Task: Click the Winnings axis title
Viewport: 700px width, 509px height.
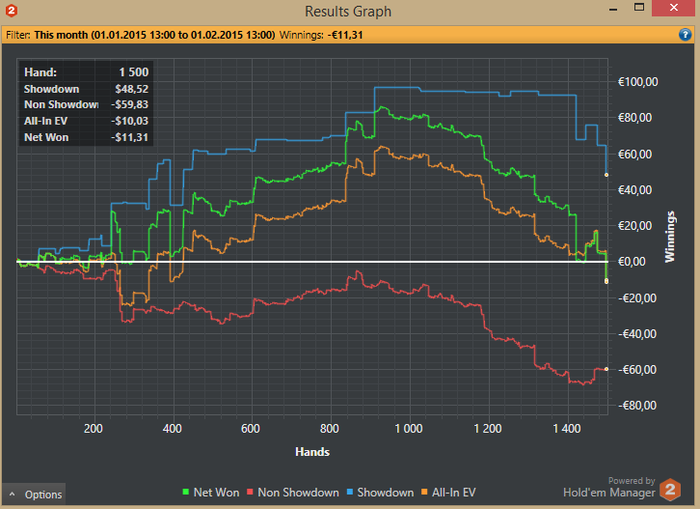Action: pyautogui.click(x=670, y=237)
